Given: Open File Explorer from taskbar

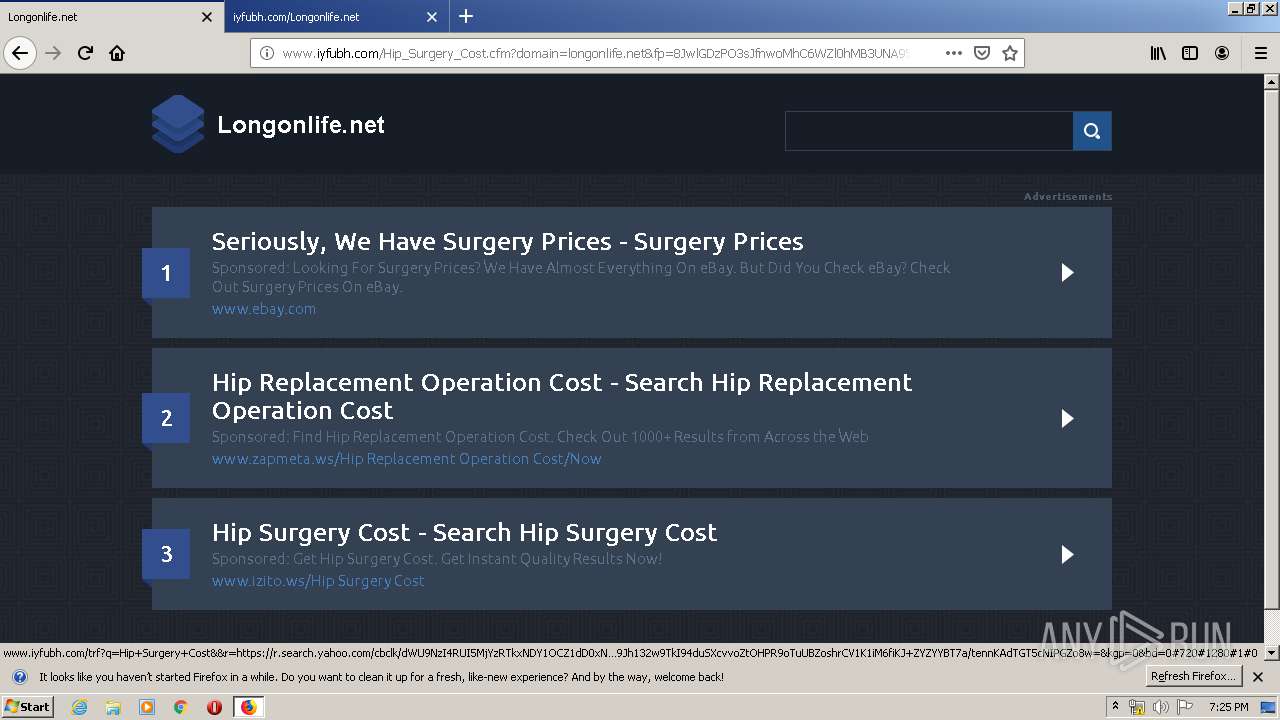Looking at the screenshot, I should 113,707.
